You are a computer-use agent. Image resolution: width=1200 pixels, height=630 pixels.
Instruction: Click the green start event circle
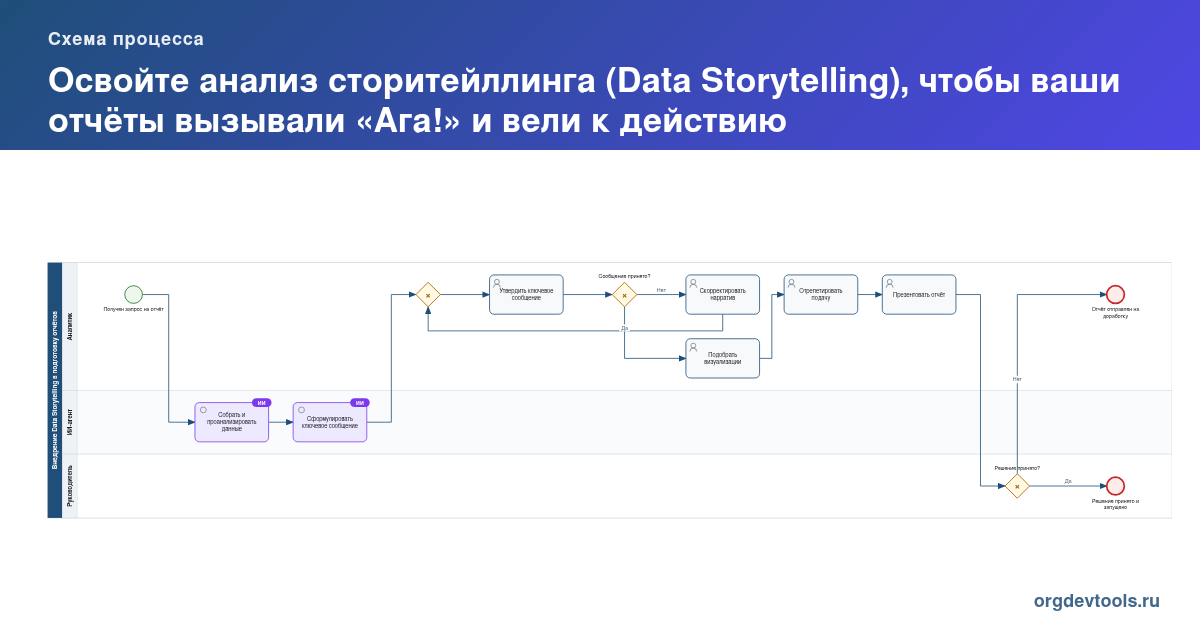(x=133, y=294)
